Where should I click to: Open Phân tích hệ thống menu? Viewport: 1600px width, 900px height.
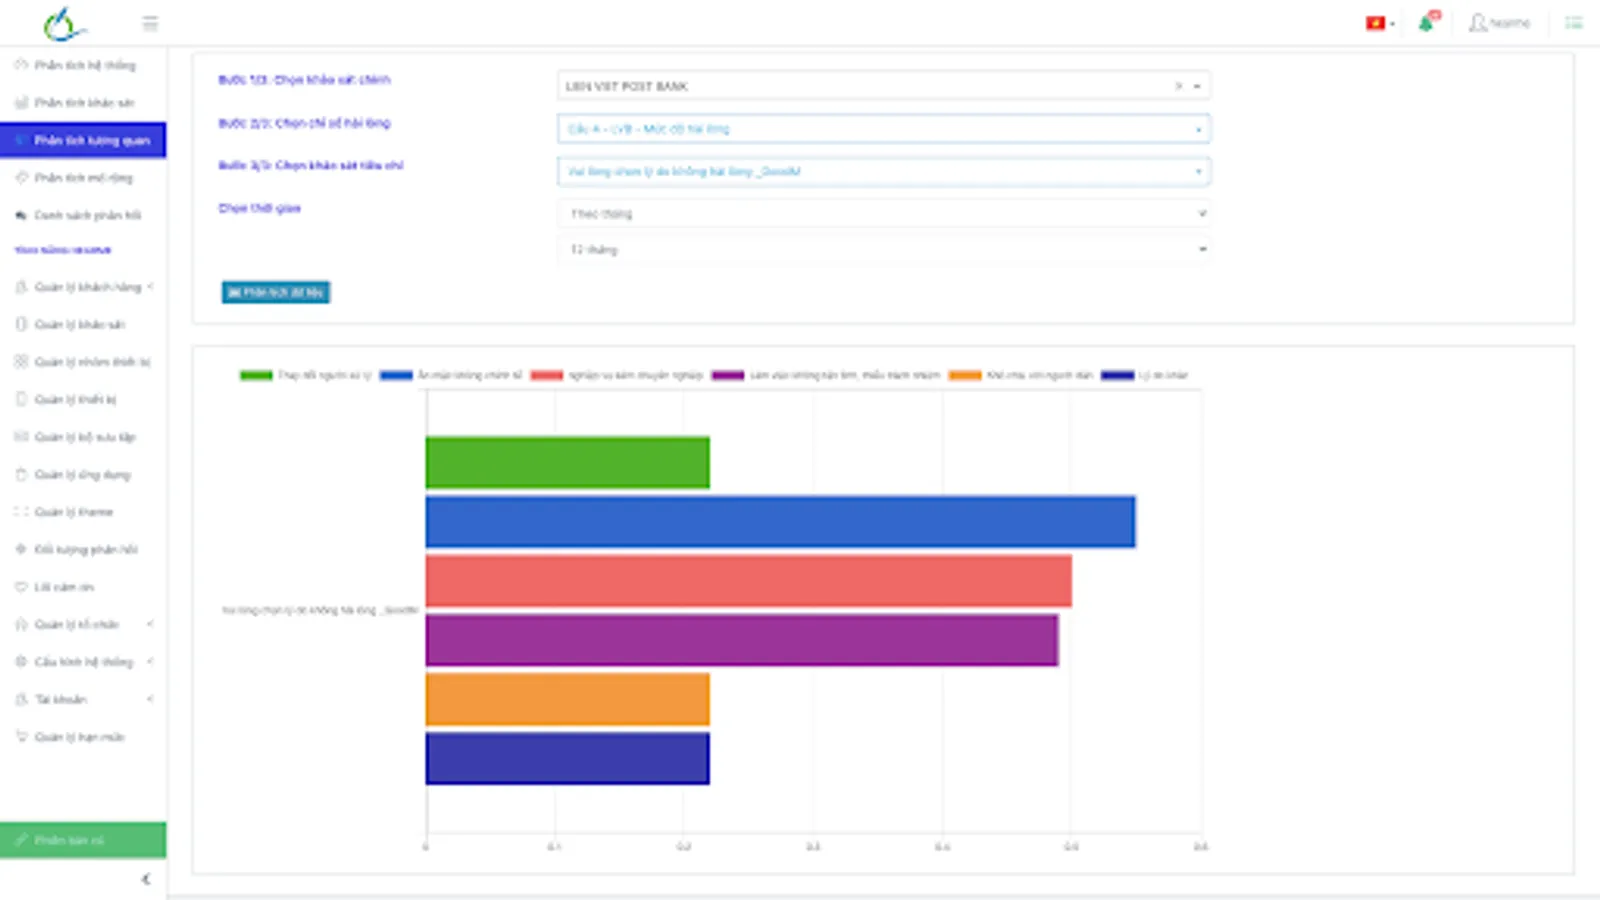point(83,65)
